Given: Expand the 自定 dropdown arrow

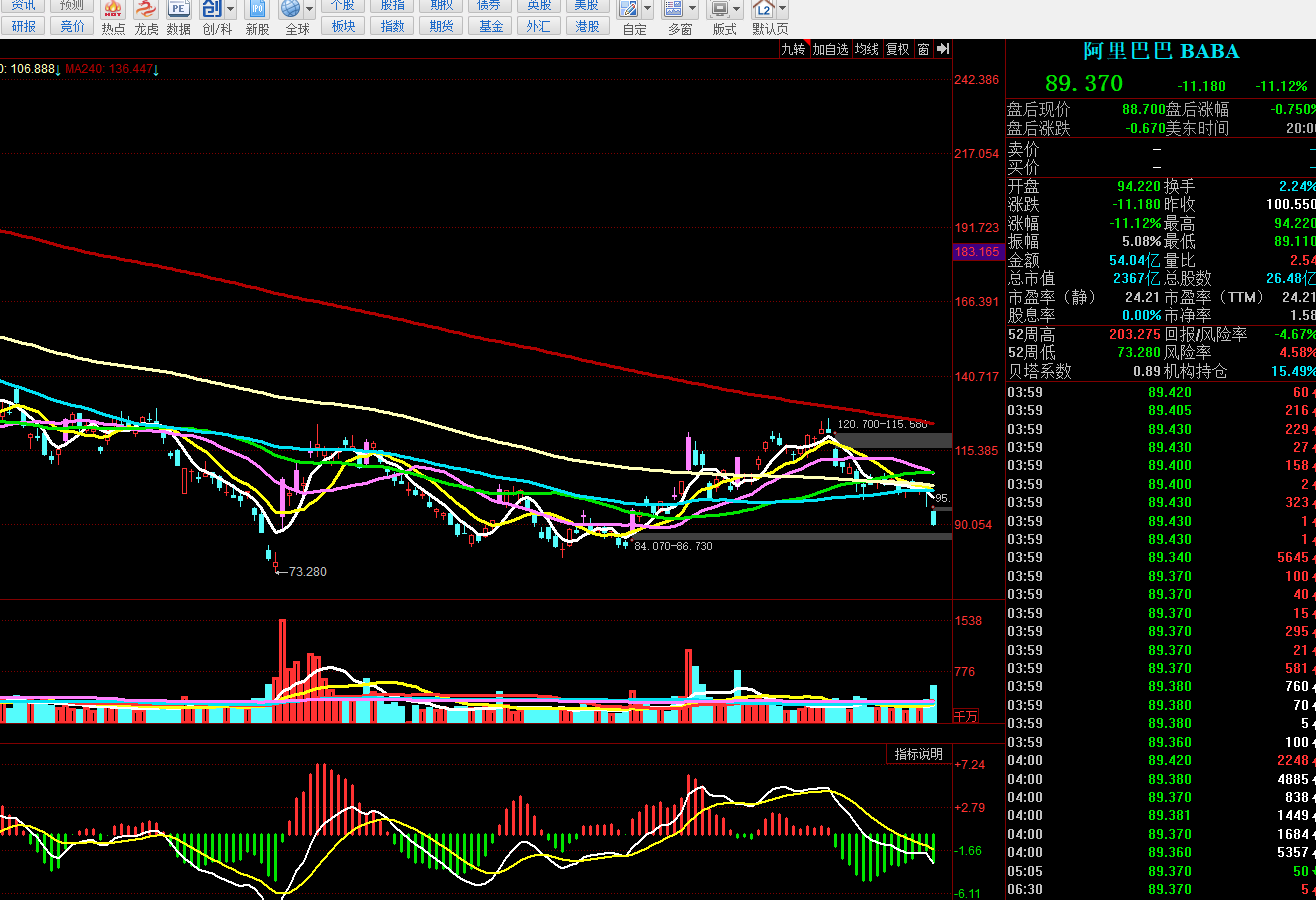Looking at the screenshot, I should (x=648, y=10).
